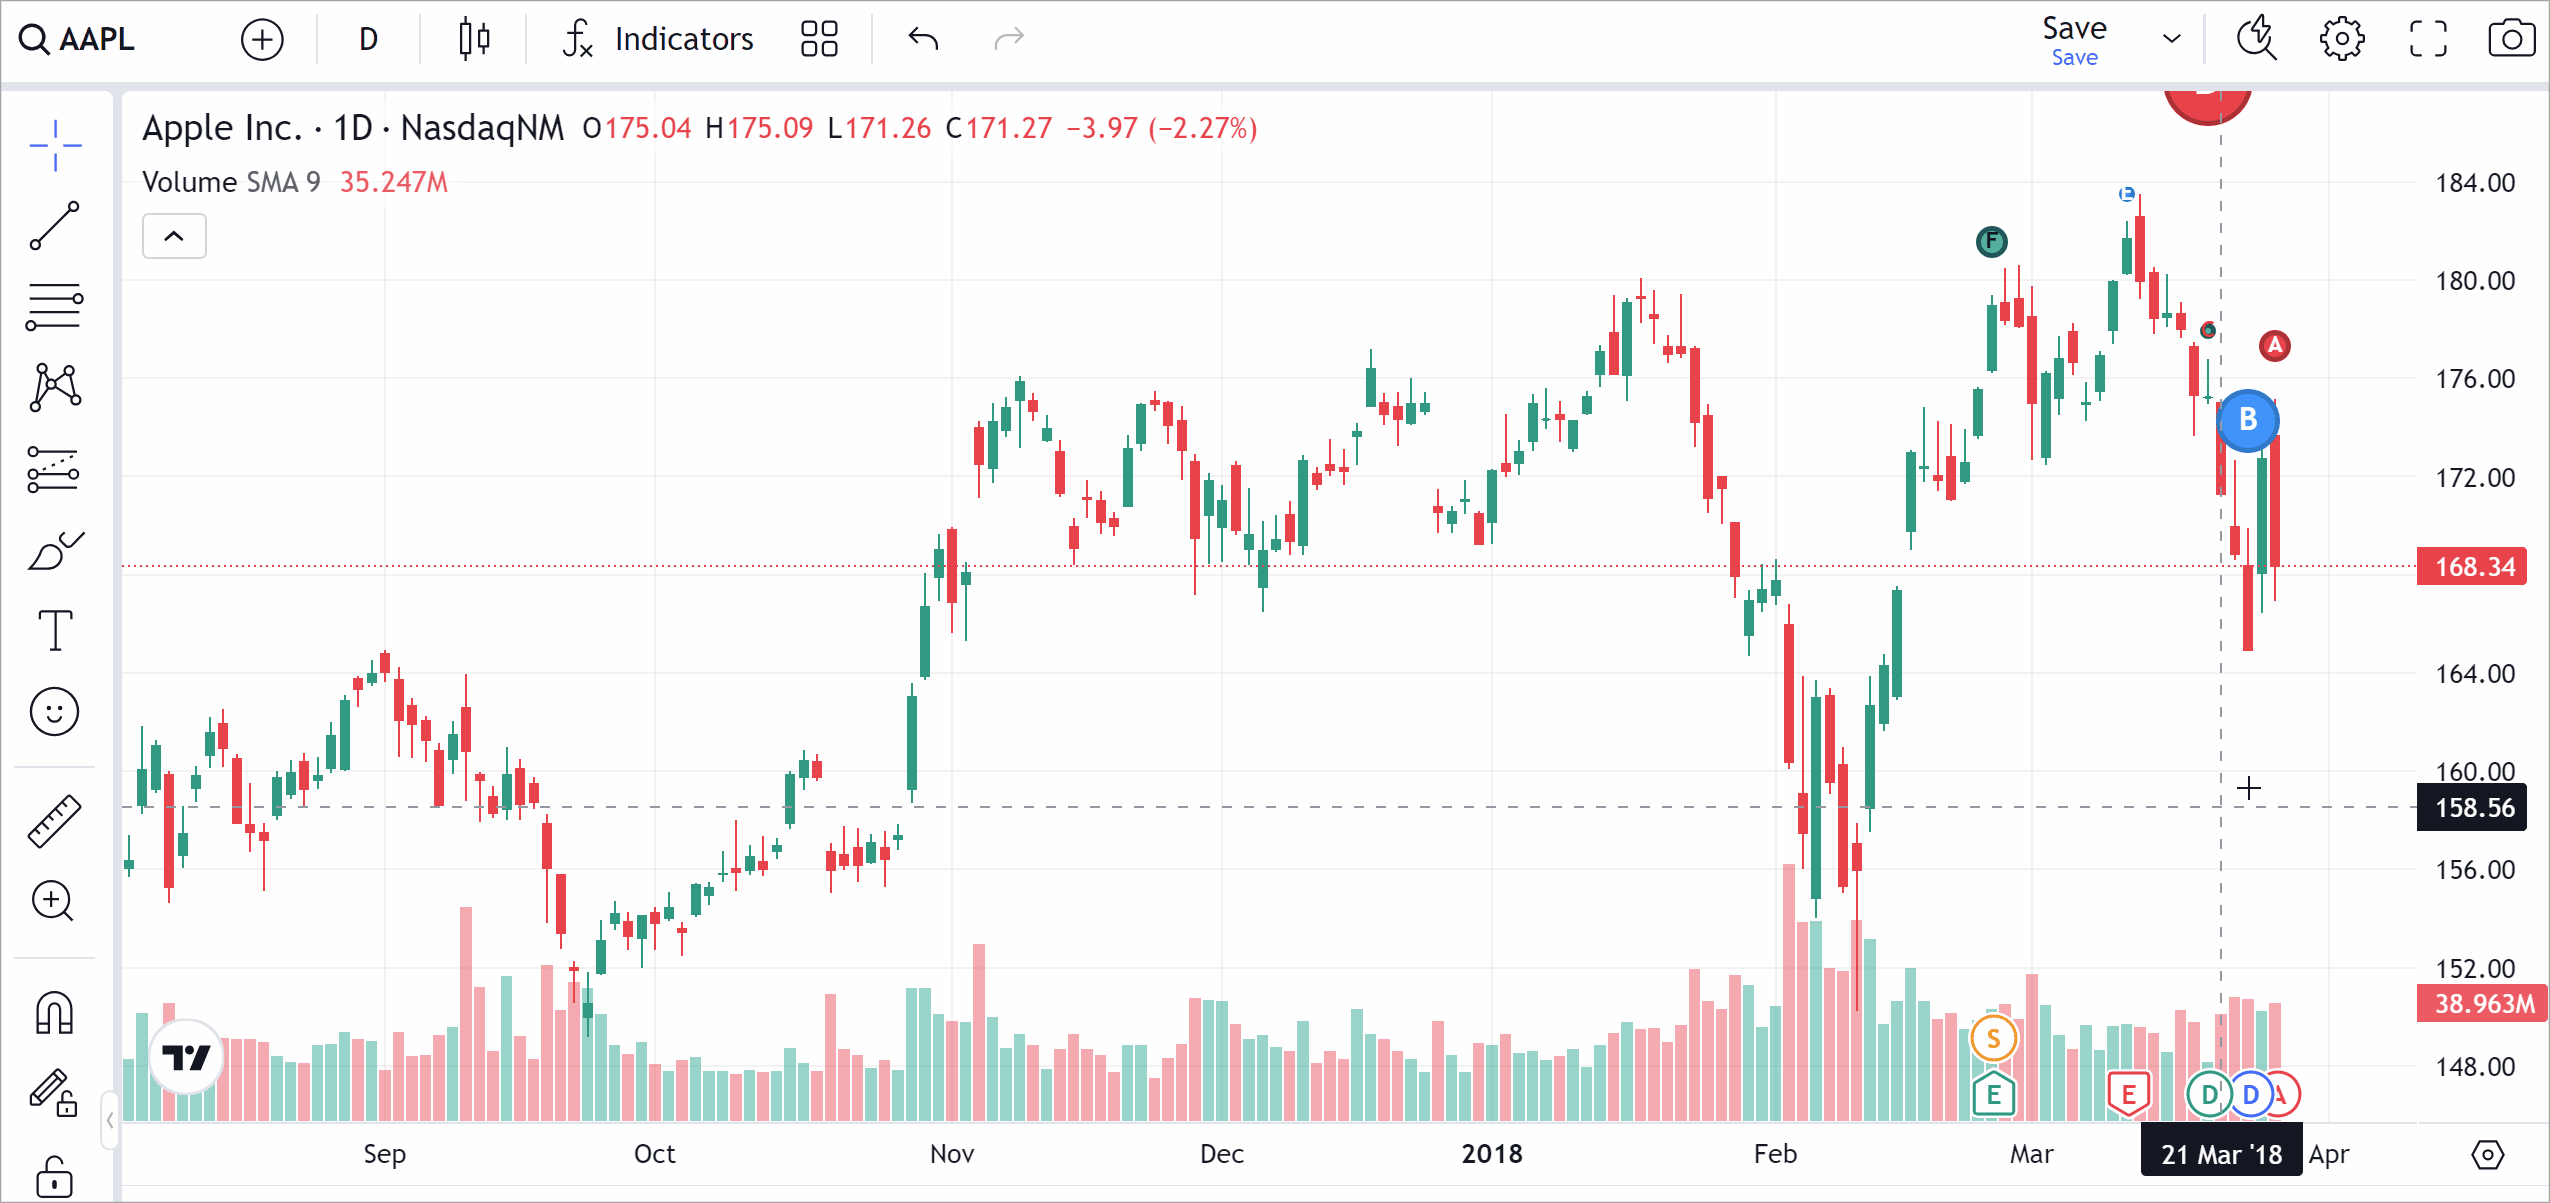Select the Text annotation tool
The height and width of the screenshot is (1203, 2550).
[x=55, y=630]
